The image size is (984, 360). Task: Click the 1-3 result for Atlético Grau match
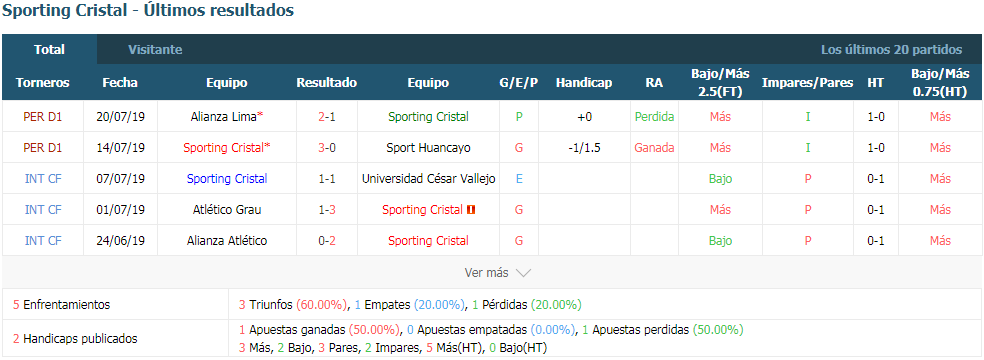click(x=326, y=210)
